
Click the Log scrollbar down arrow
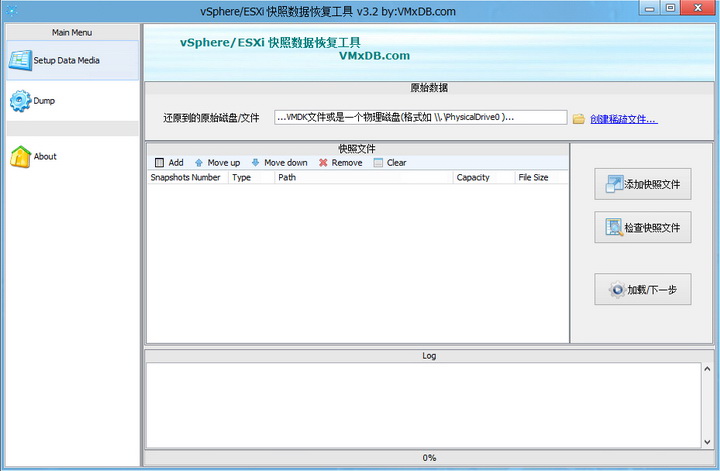click(x=707, y=442)
